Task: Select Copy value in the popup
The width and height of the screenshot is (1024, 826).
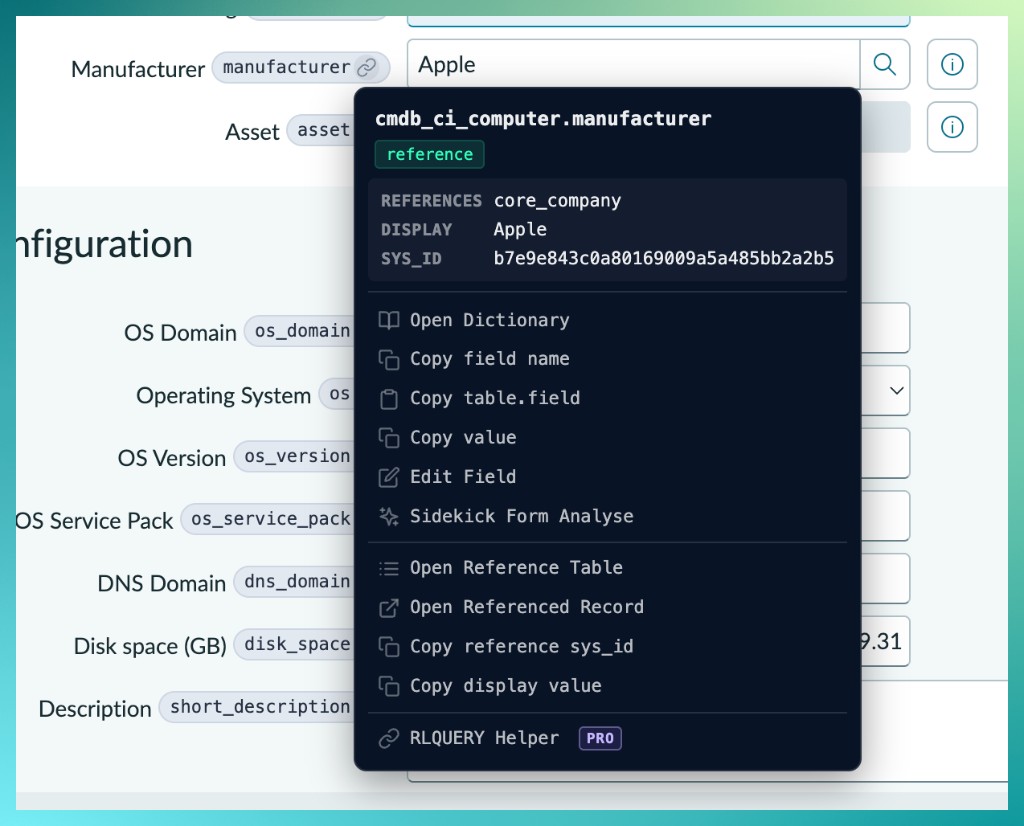Action: pyautogui.click(x=607, y=437)
